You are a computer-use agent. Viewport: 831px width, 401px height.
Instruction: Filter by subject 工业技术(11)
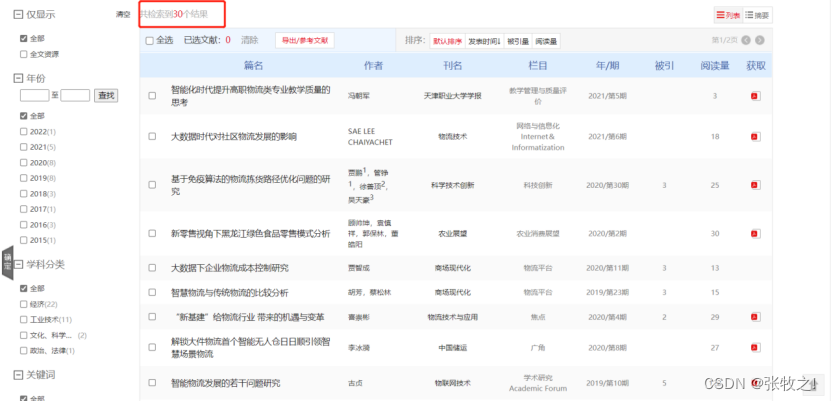23,319
